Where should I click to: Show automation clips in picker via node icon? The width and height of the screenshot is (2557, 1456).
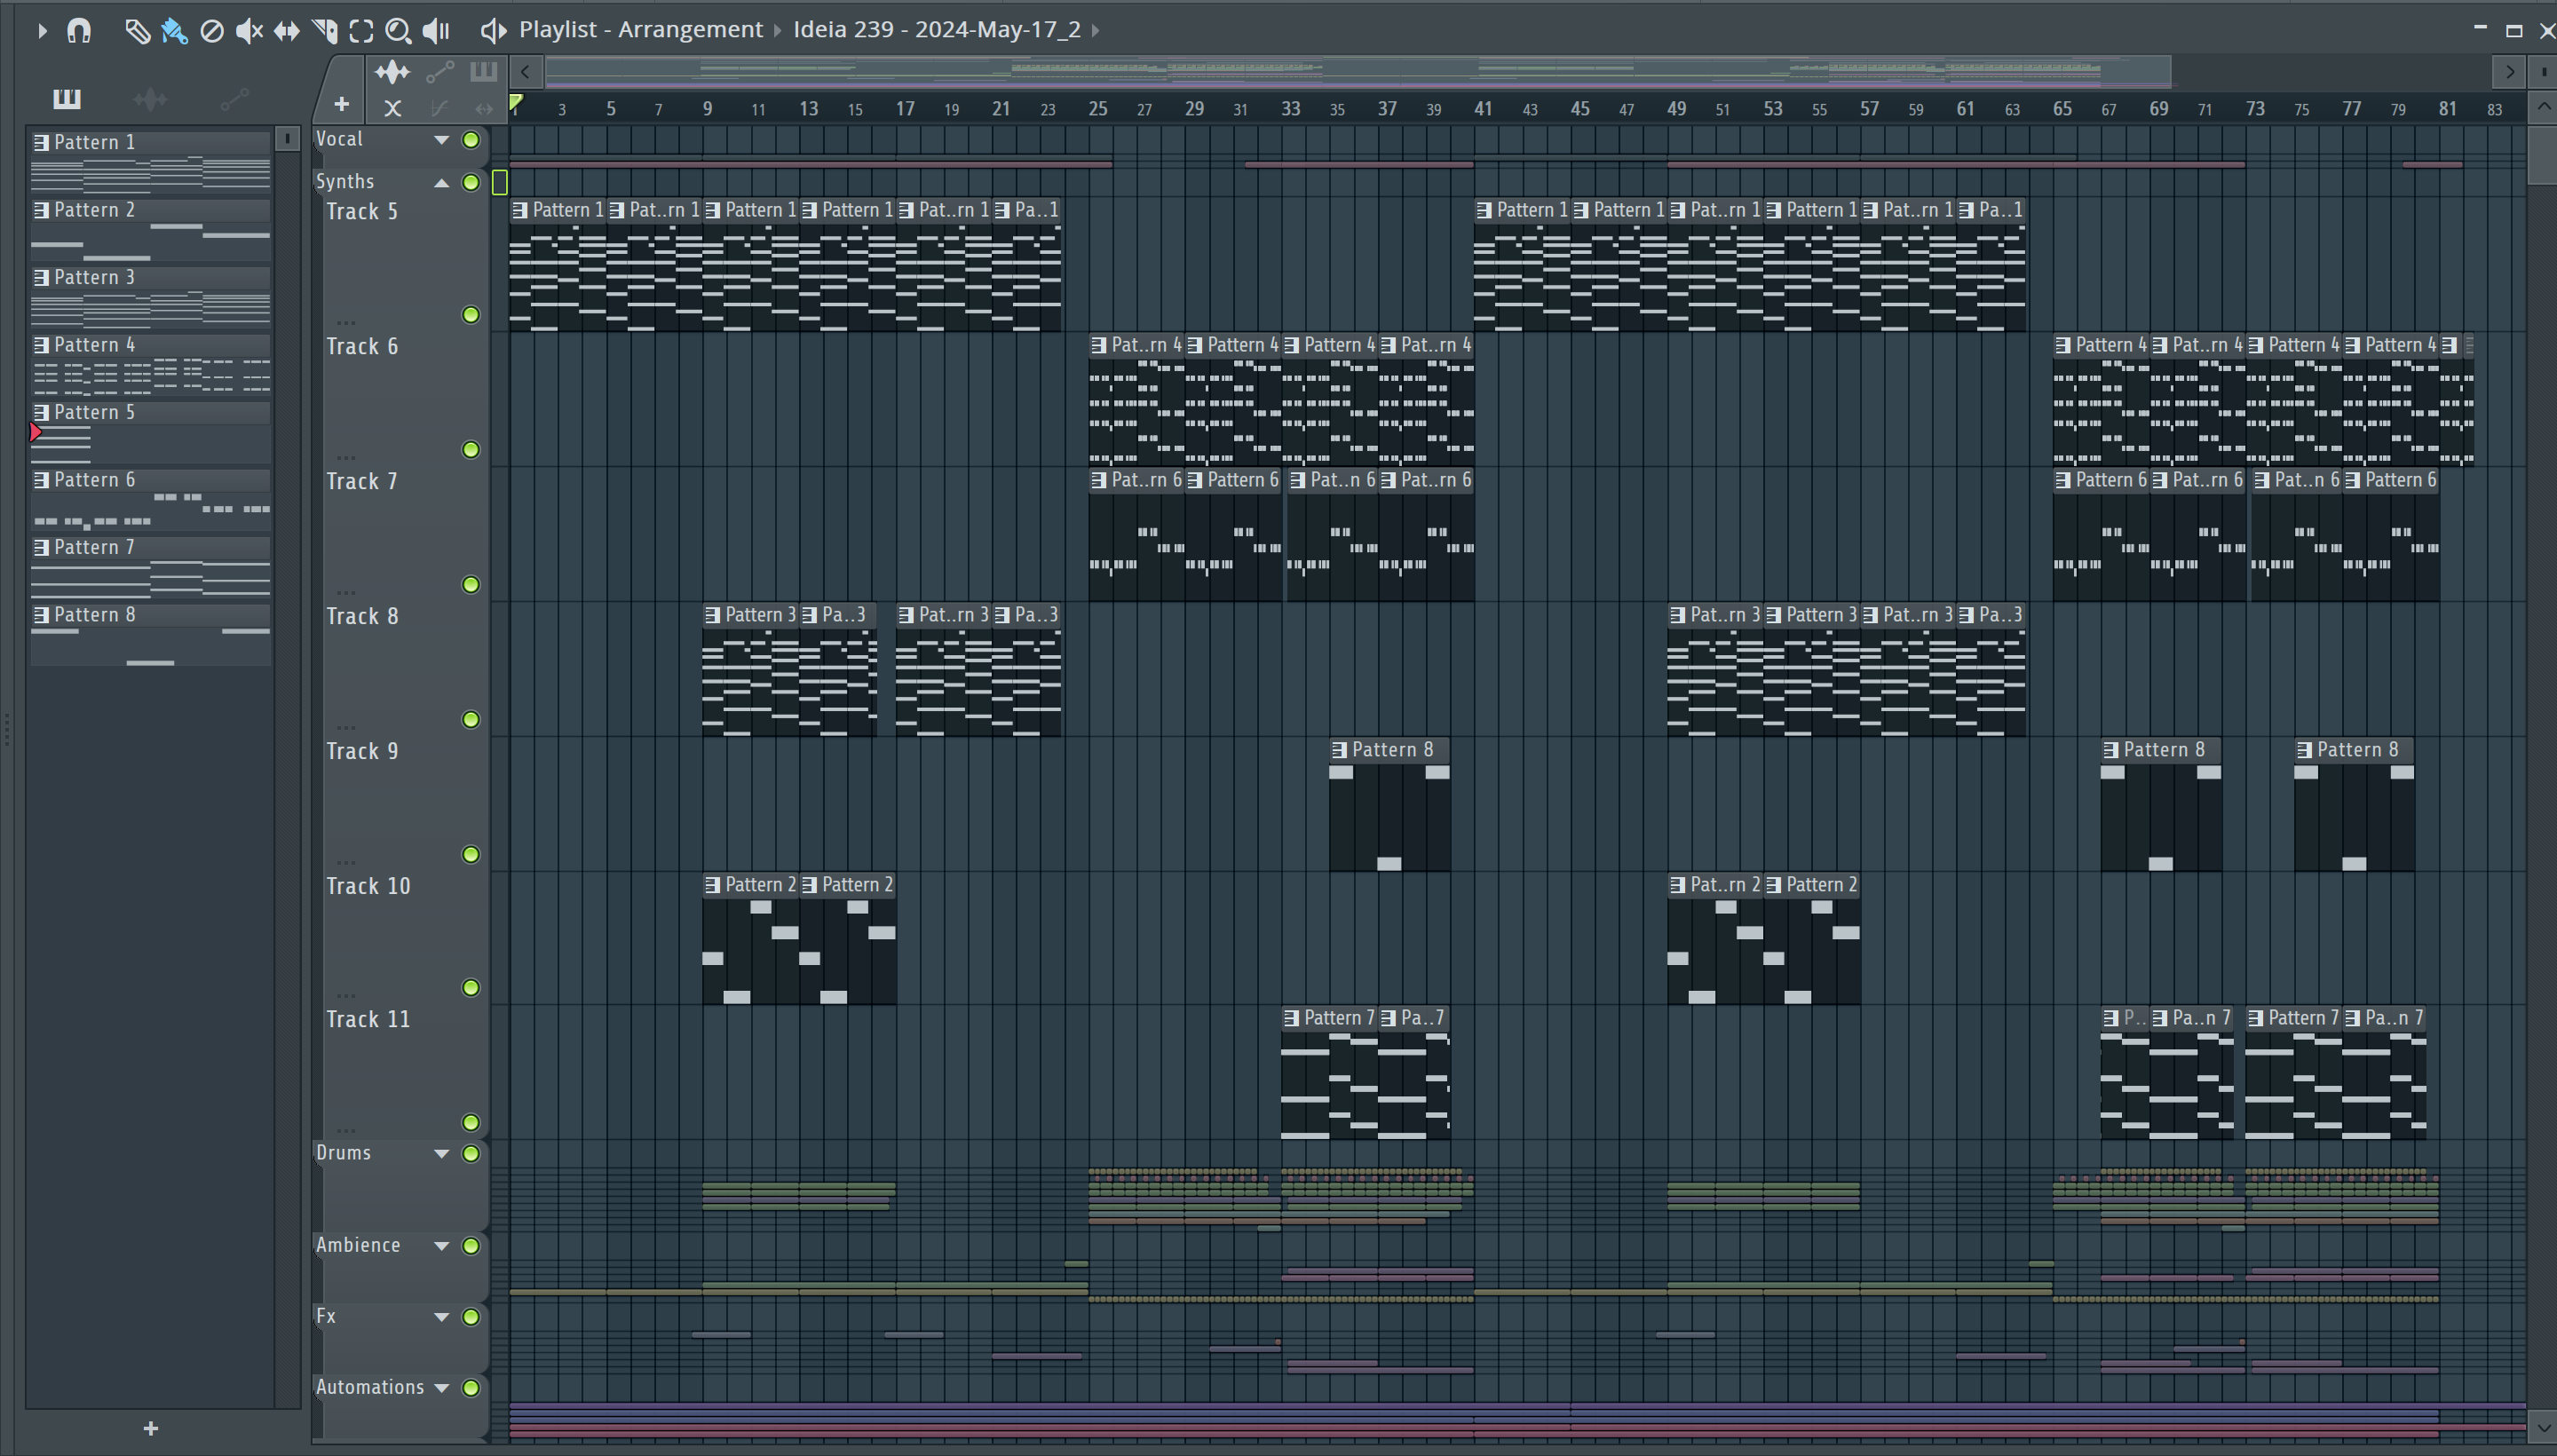pyautogui.click(x=234, y=98)
